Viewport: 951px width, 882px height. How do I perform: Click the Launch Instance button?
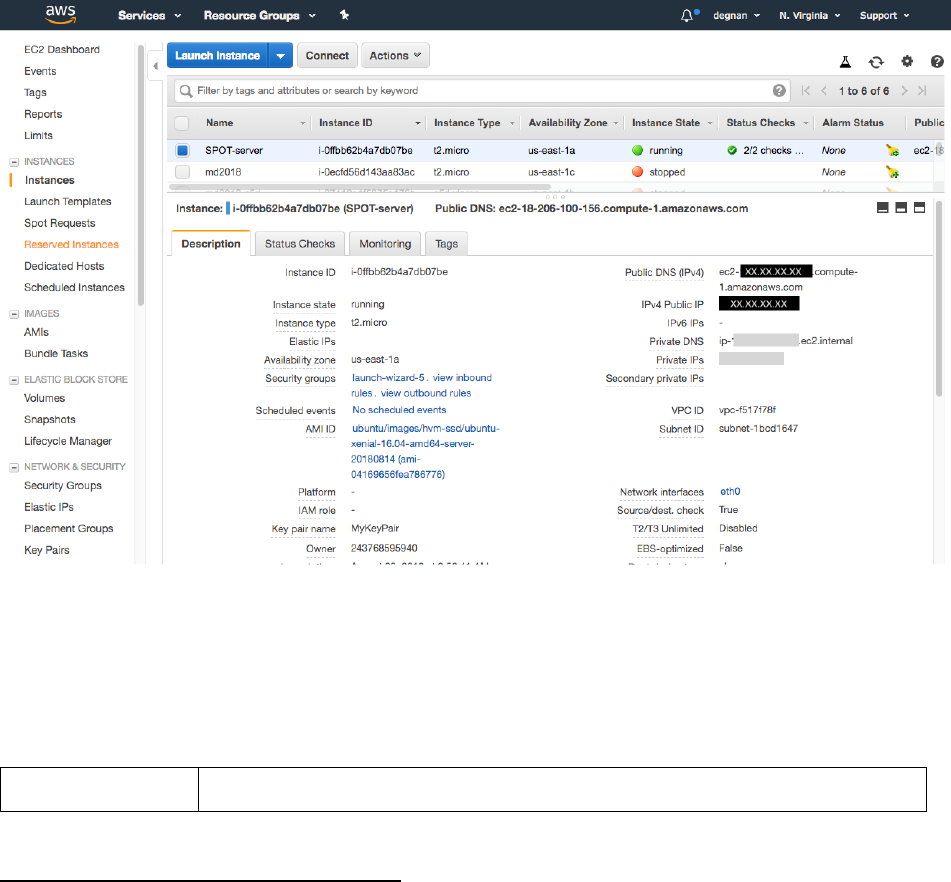click(218, 55)
